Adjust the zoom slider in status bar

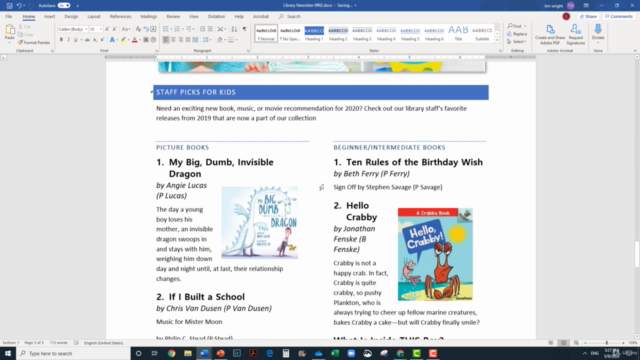click(607, 343)
